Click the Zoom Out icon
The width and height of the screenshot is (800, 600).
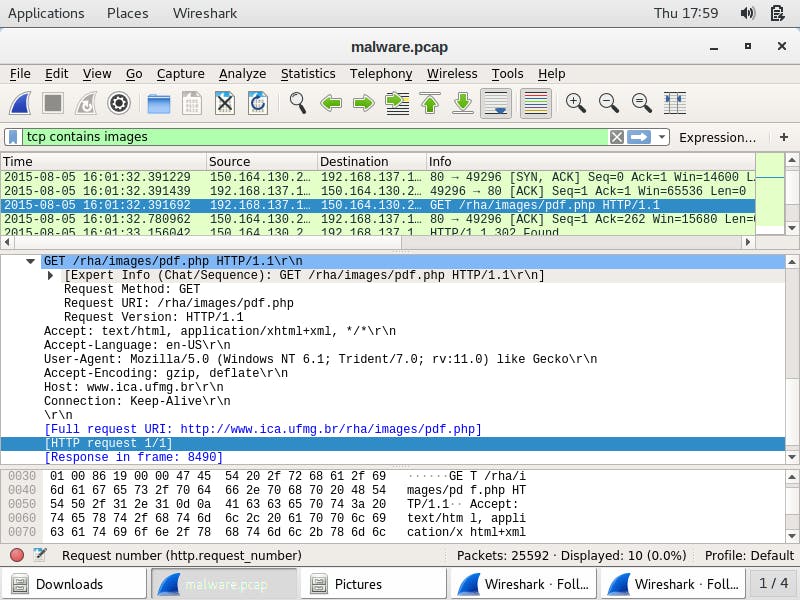pyautogui.click(x=609, y=103)
